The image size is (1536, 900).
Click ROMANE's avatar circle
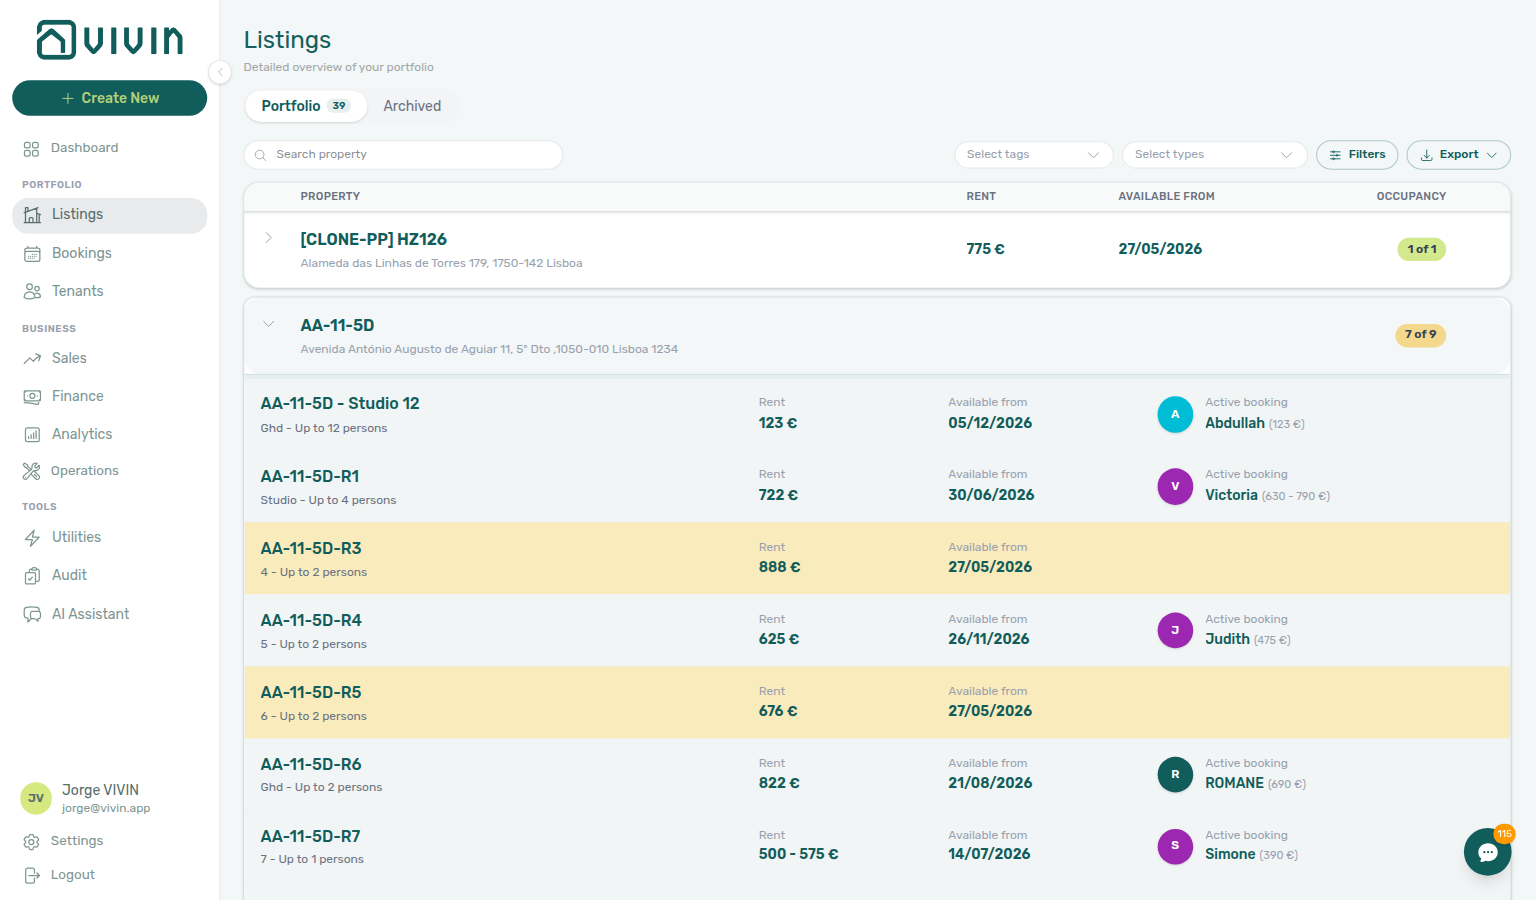point(1175,774)
